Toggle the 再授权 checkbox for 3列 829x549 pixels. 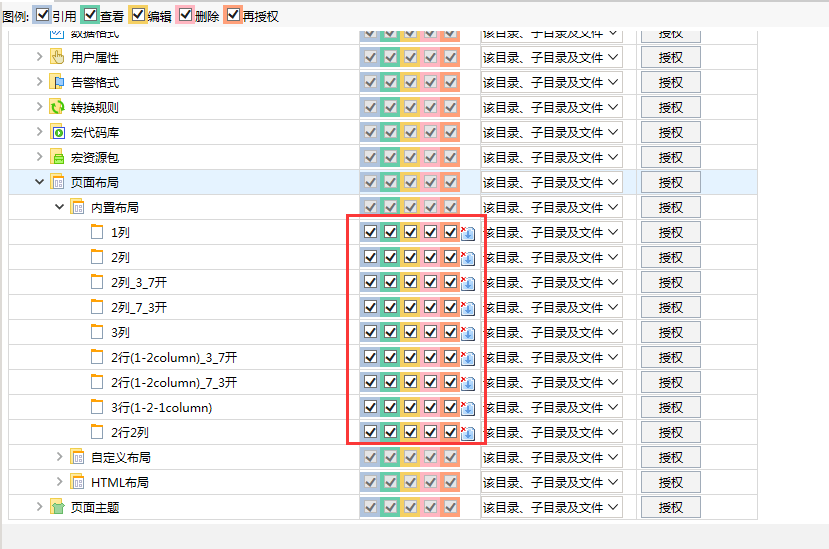pos(450,332)
